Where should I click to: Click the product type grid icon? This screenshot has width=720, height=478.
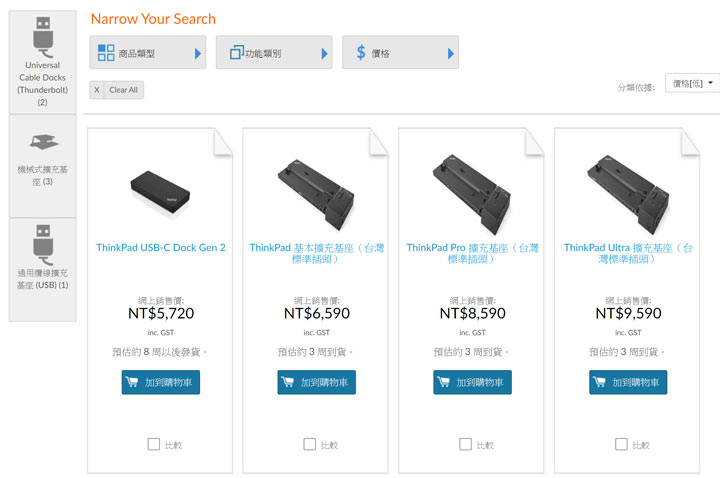(105, 53)
